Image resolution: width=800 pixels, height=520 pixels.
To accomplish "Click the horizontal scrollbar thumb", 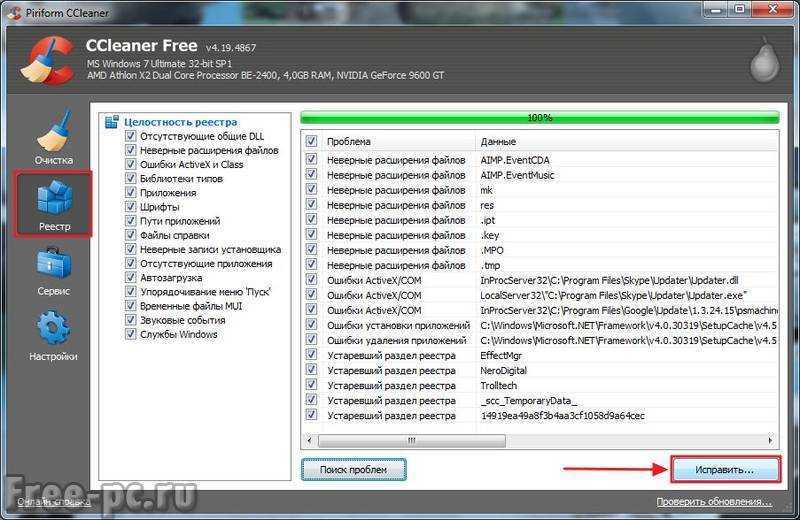I will (412, 440).
